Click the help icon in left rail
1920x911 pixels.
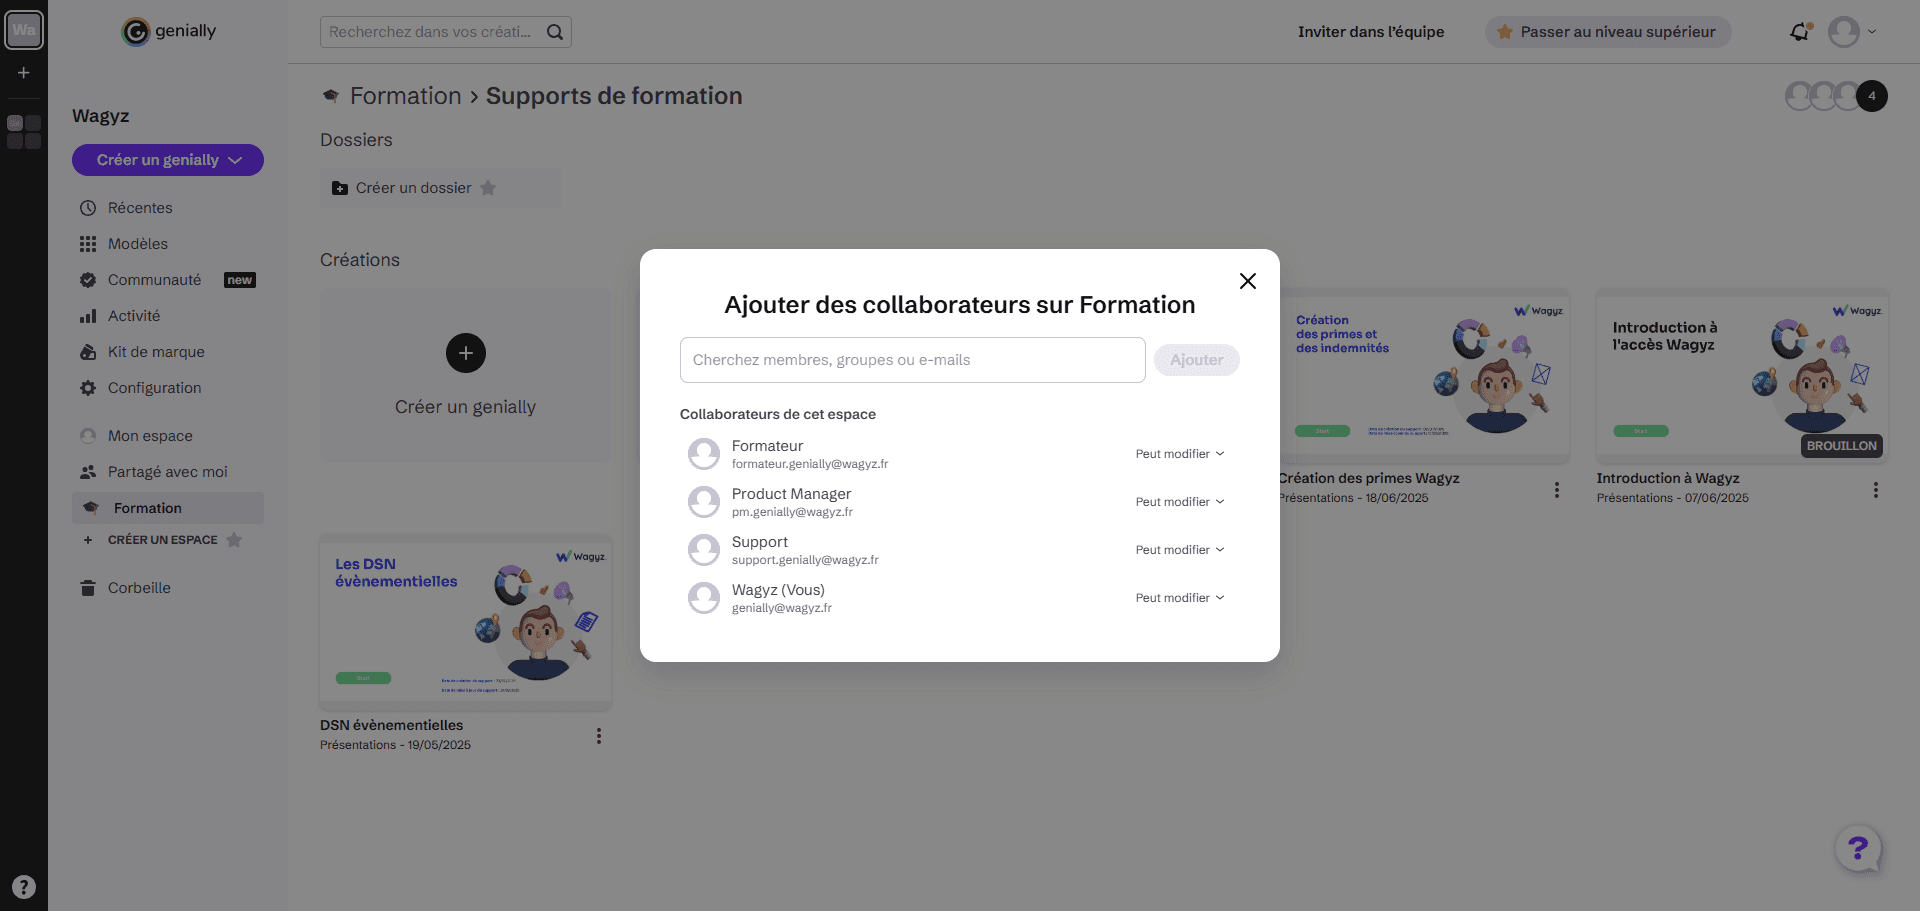click(x=24, y=887)
